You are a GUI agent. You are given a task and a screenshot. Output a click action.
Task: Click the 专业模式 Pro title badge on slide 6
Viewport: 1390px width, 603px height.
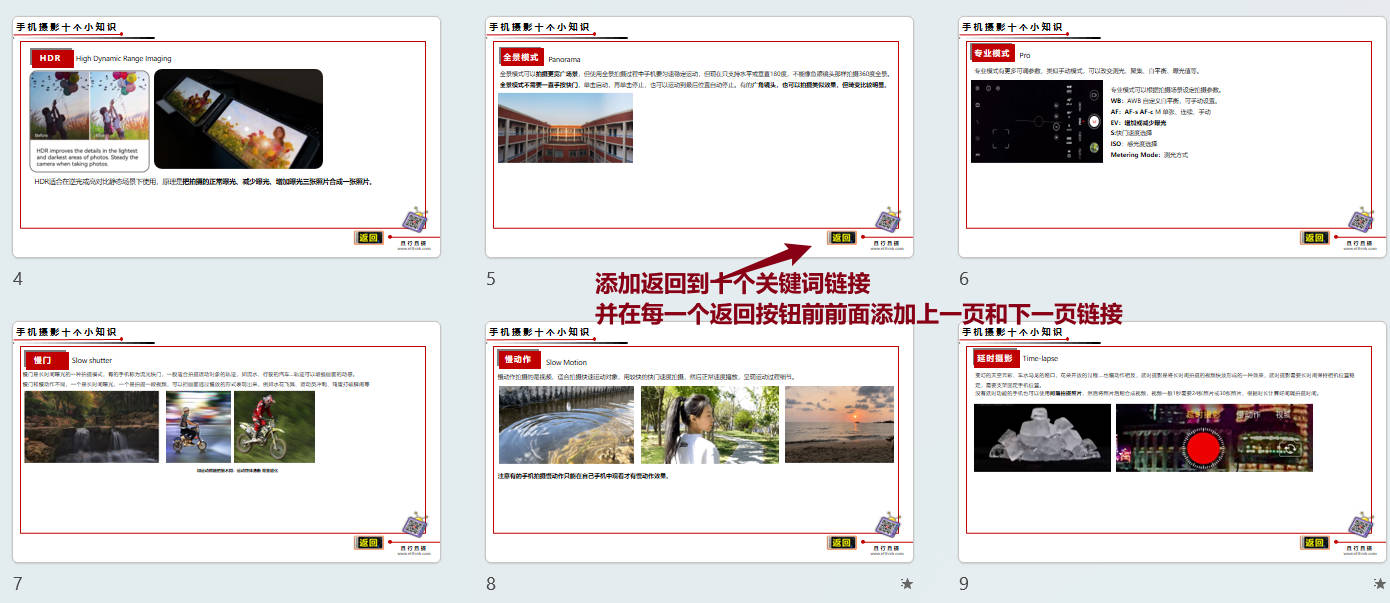[991, 52]
